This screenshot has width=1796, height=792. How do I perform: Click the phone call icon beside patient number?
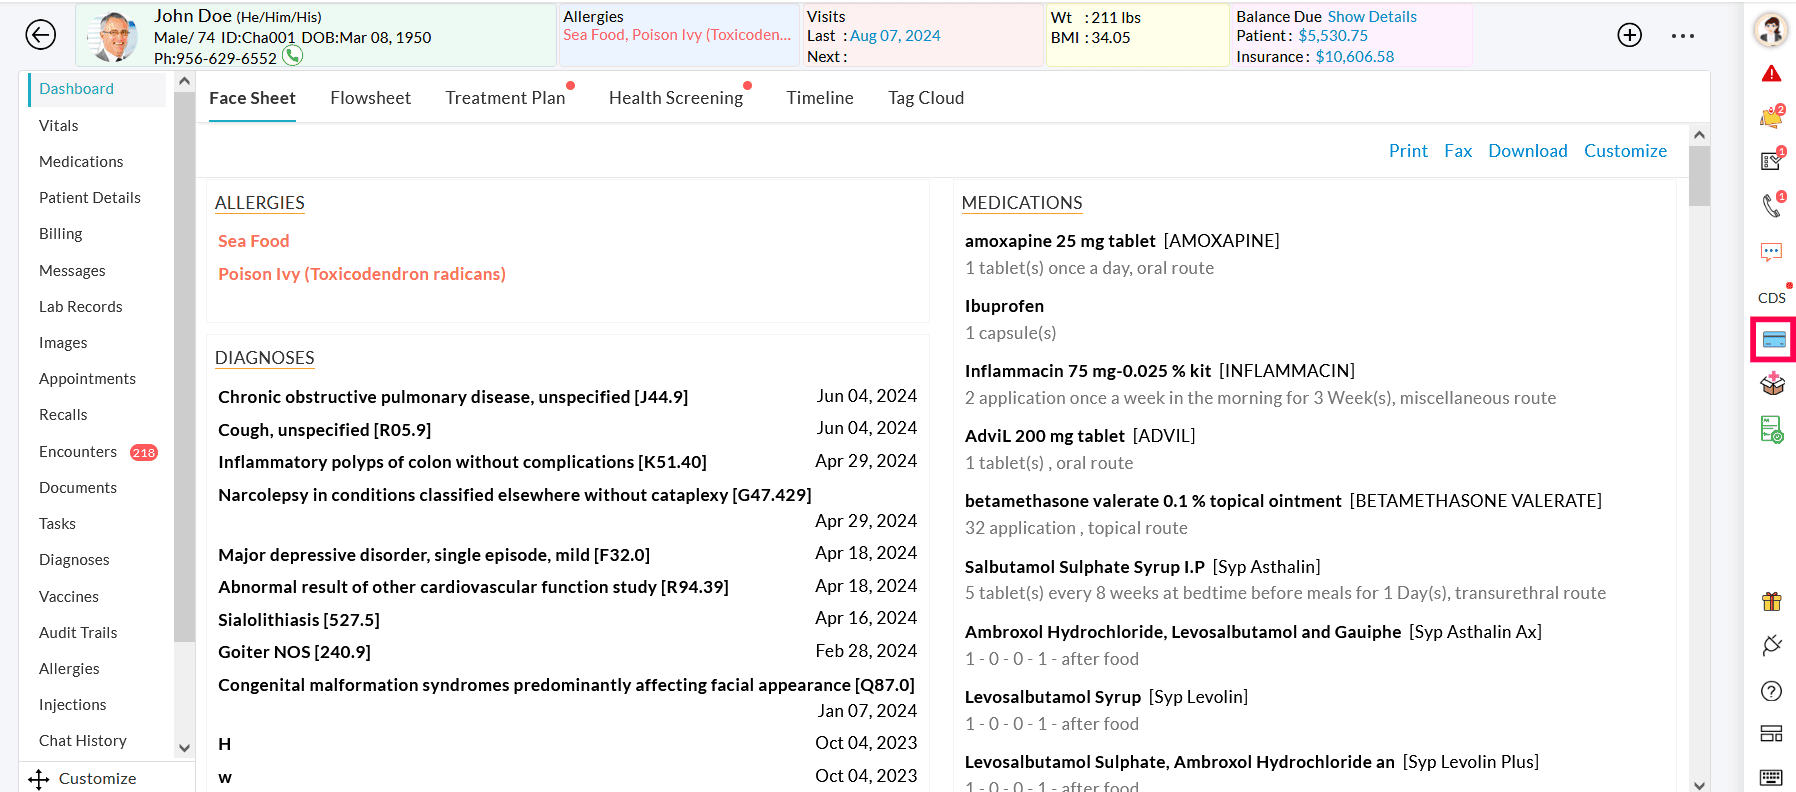tap(292, 56)
